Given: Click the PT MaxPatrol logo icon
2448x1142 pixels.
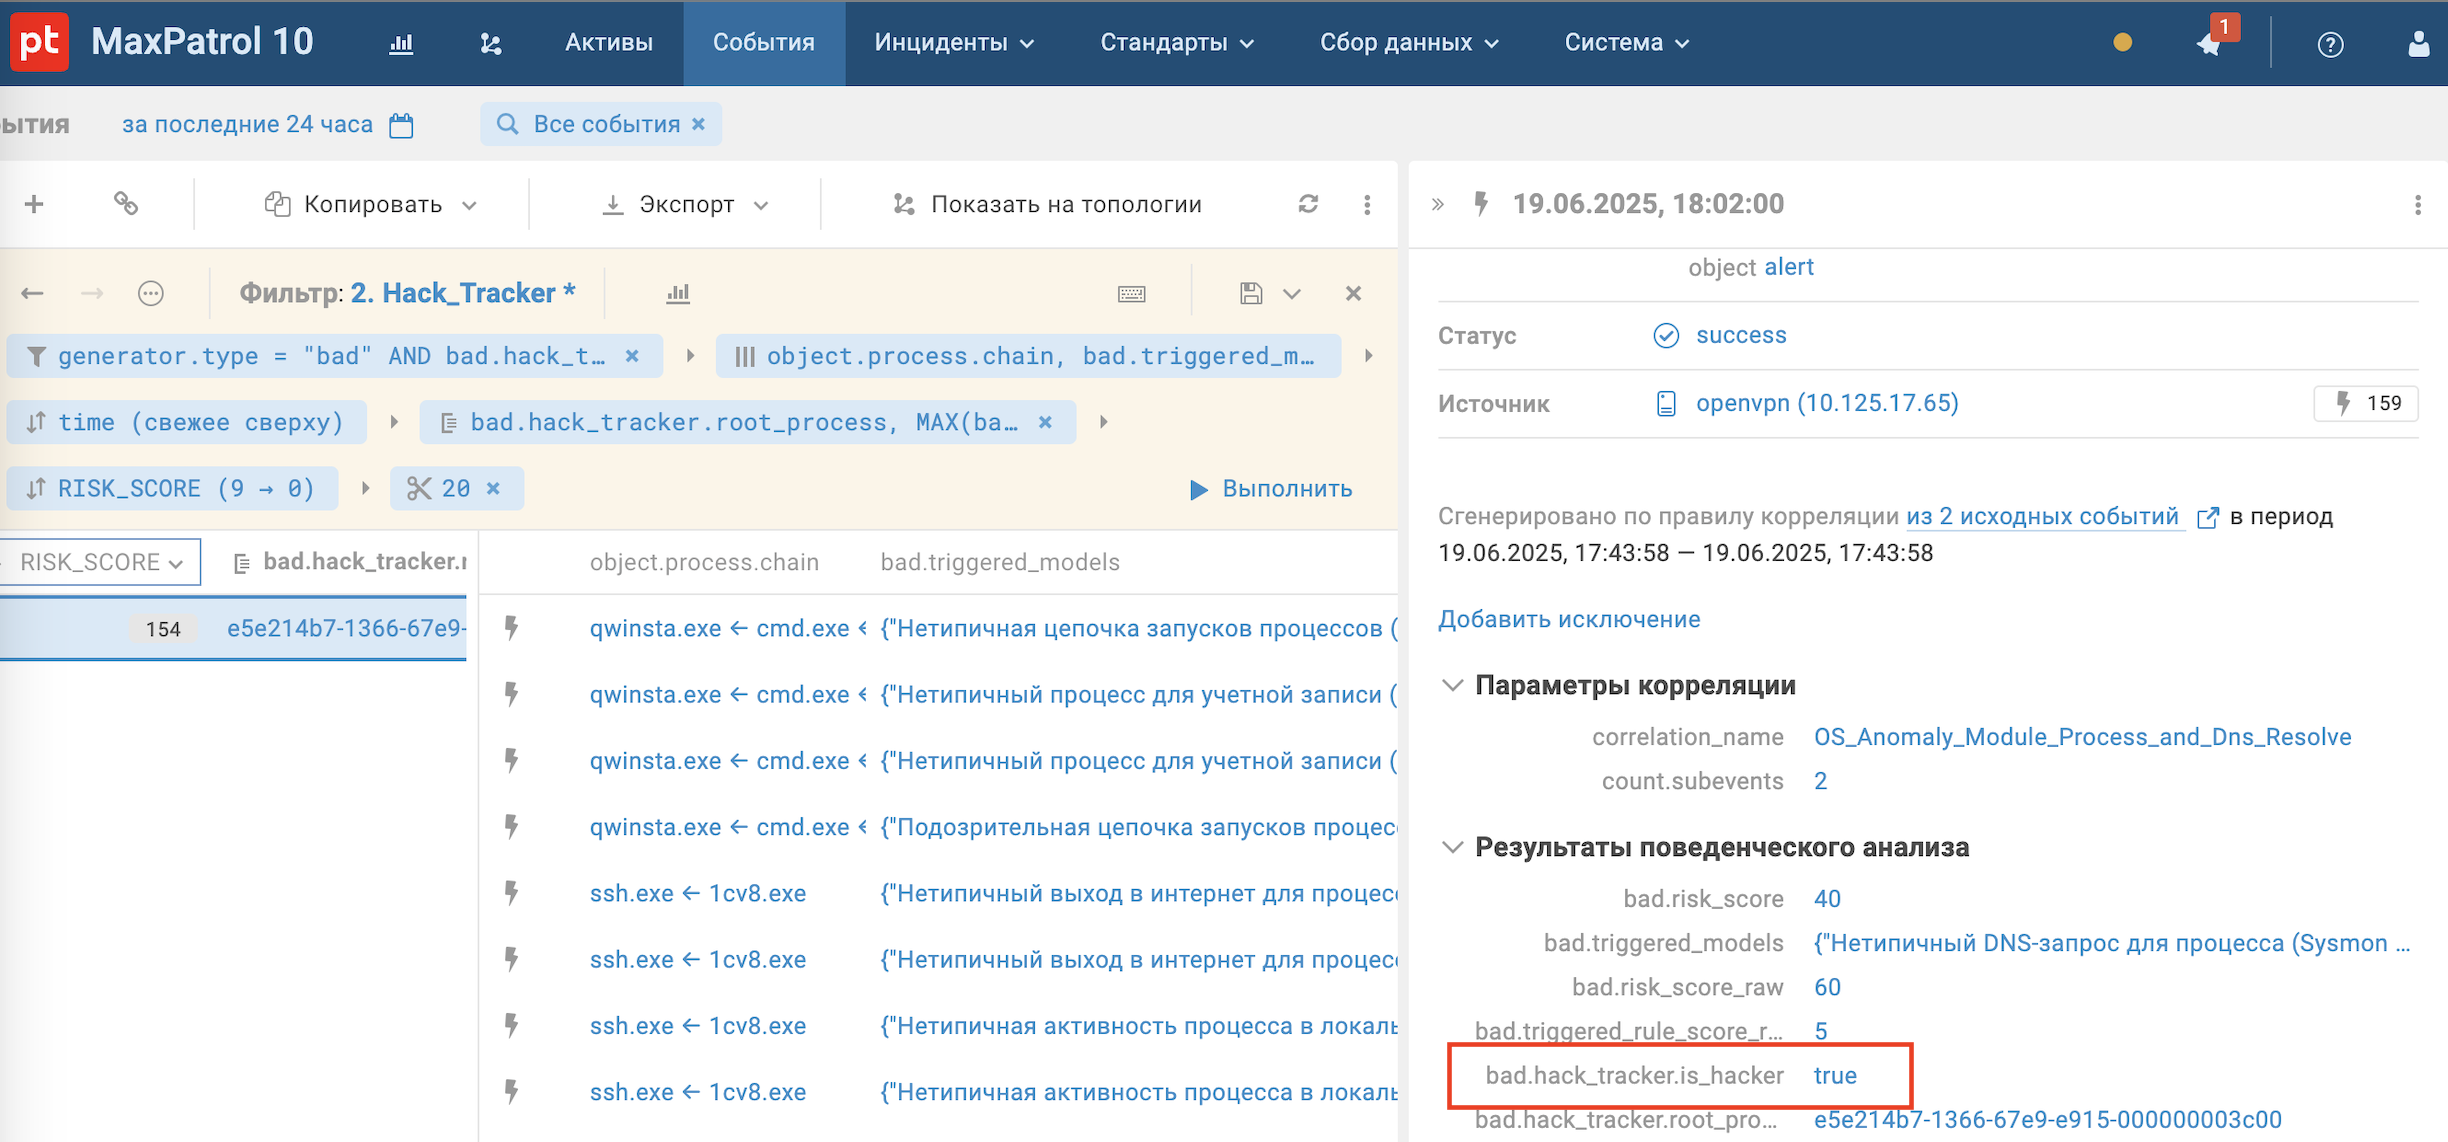Looking at the screenshot, I should (40, 42).
